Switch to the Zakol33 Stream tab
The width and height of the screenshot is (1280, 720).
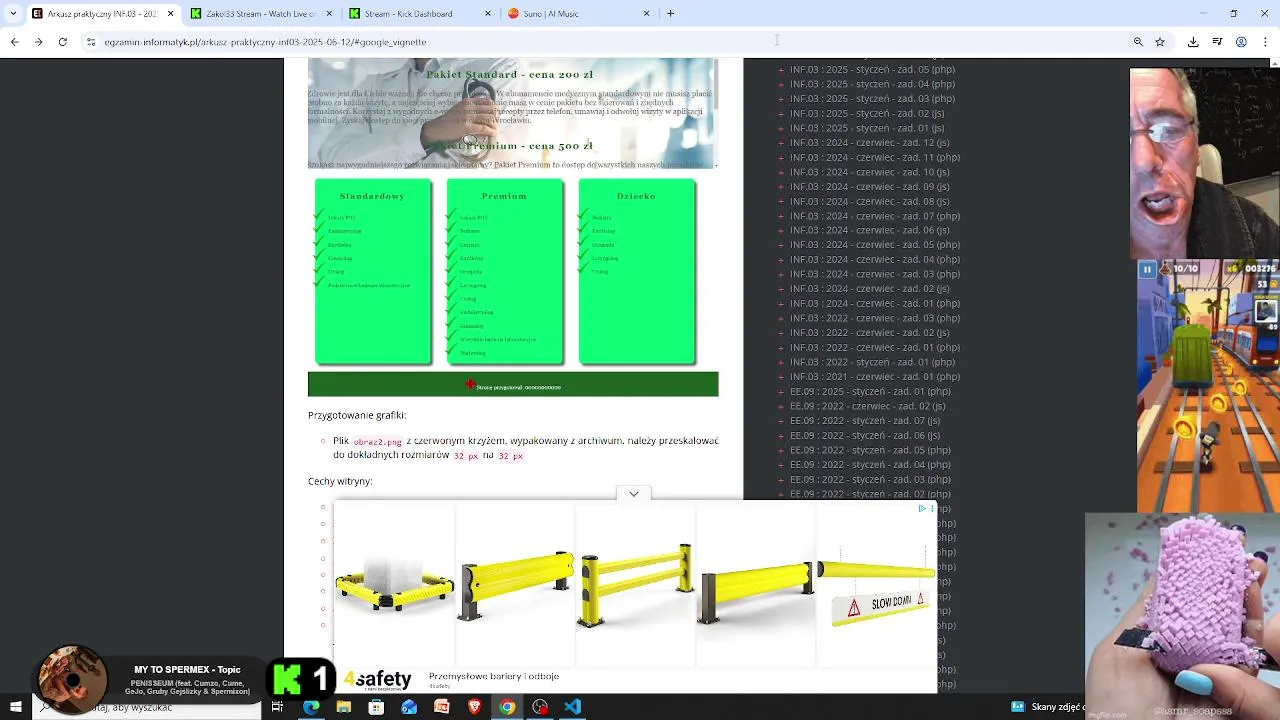coord(260,13)
